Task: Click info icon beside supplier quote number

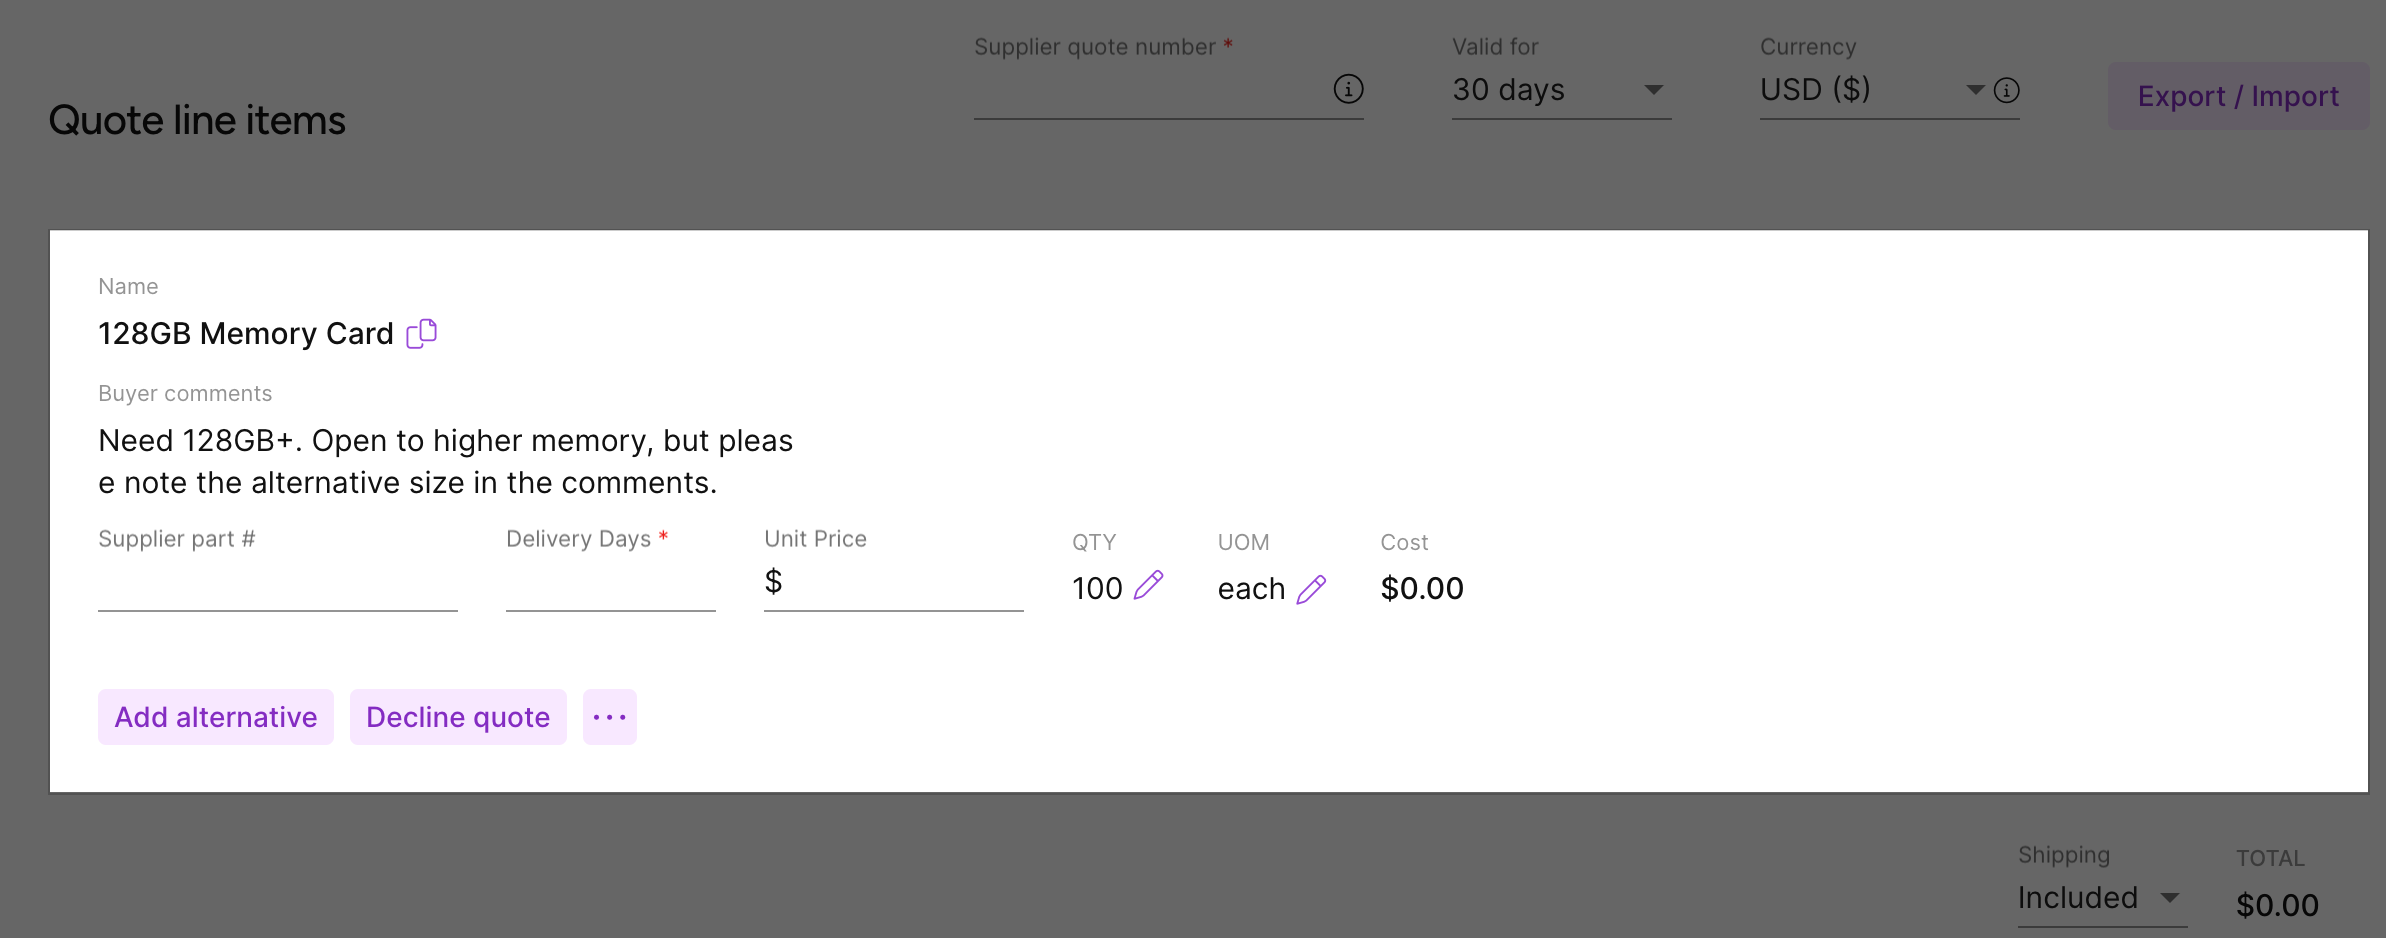Action: [x=1348, y=89]
